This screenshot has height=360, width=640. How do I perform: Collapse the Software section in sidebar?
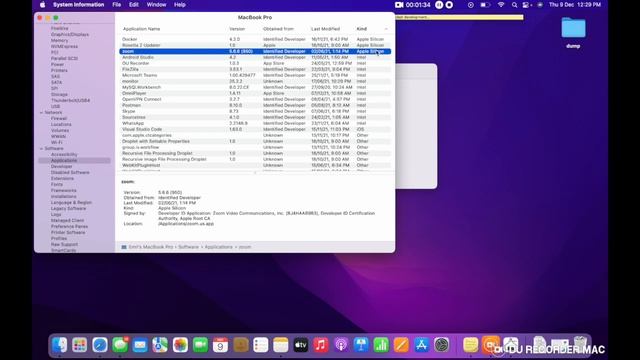41,149
